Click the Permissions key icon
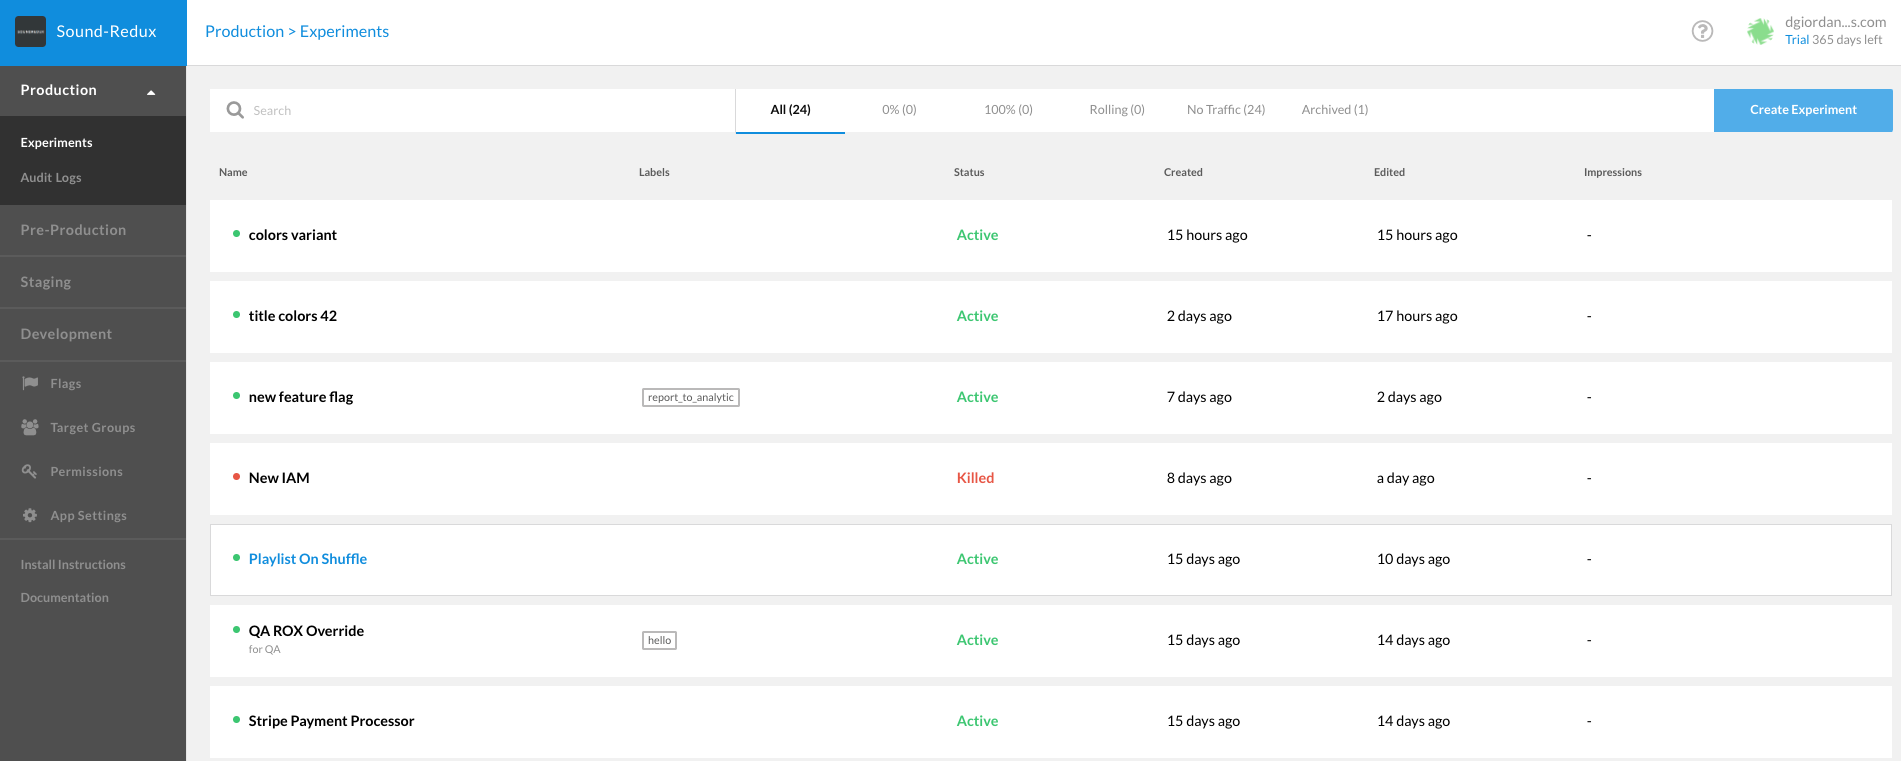 30,471
